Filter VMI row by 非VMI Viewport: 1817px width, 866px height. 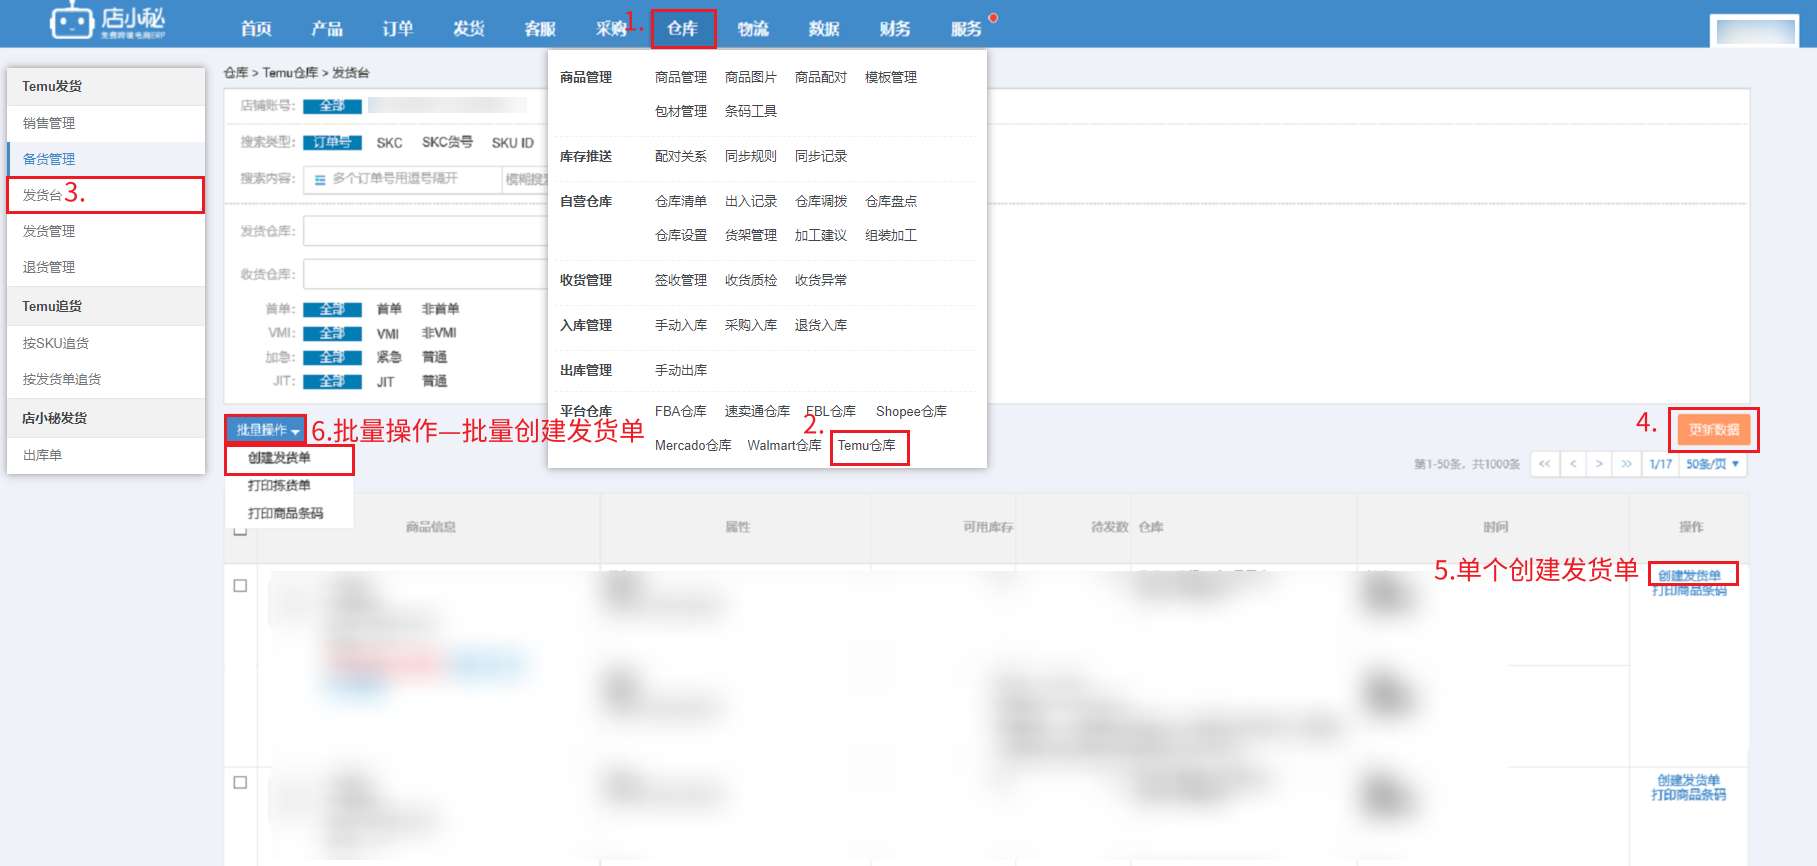(438, 333)
